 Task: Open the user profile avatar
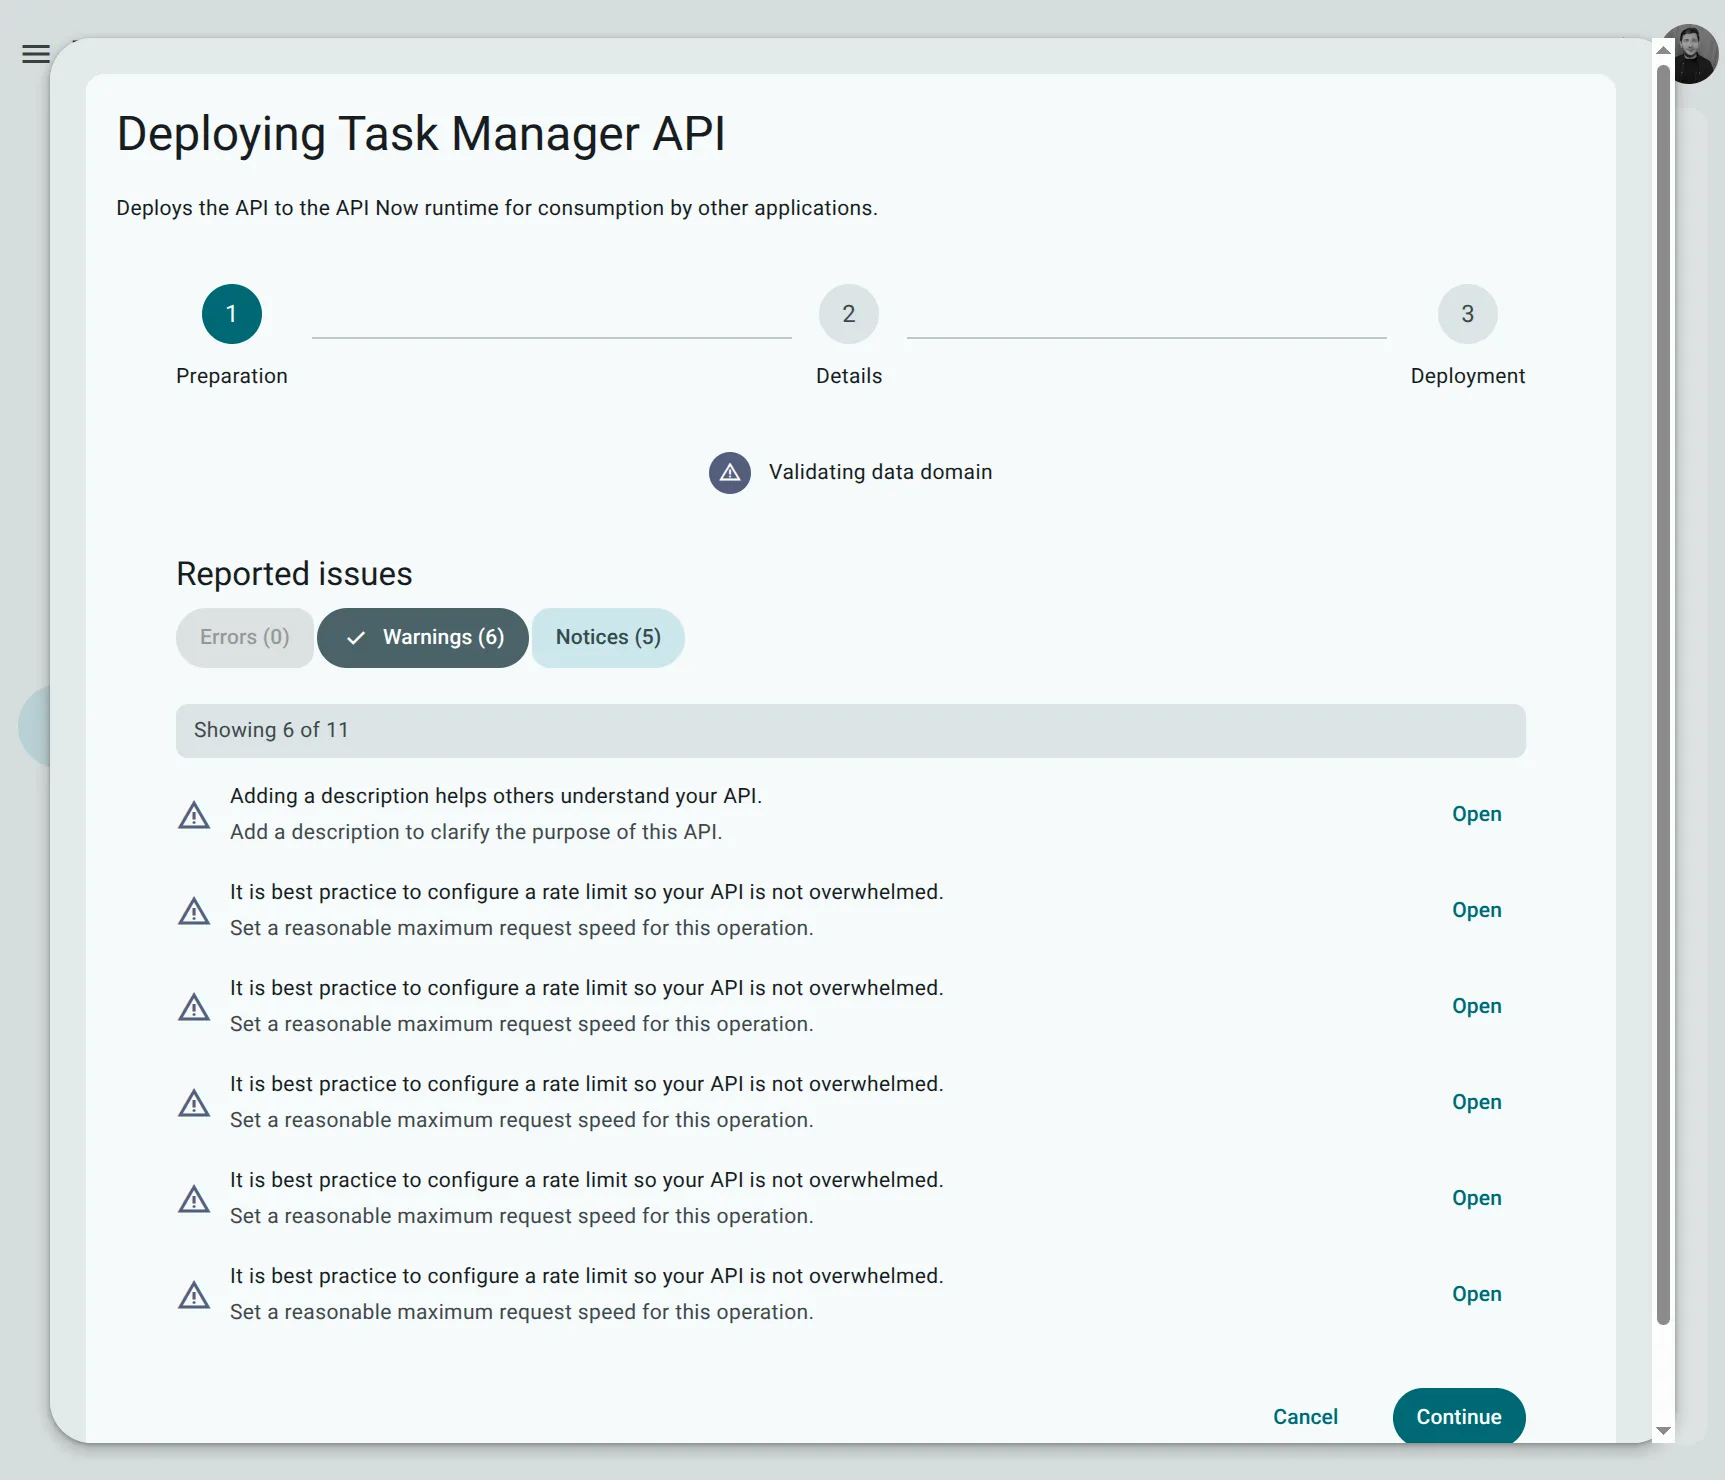(x=1690, y=54)
